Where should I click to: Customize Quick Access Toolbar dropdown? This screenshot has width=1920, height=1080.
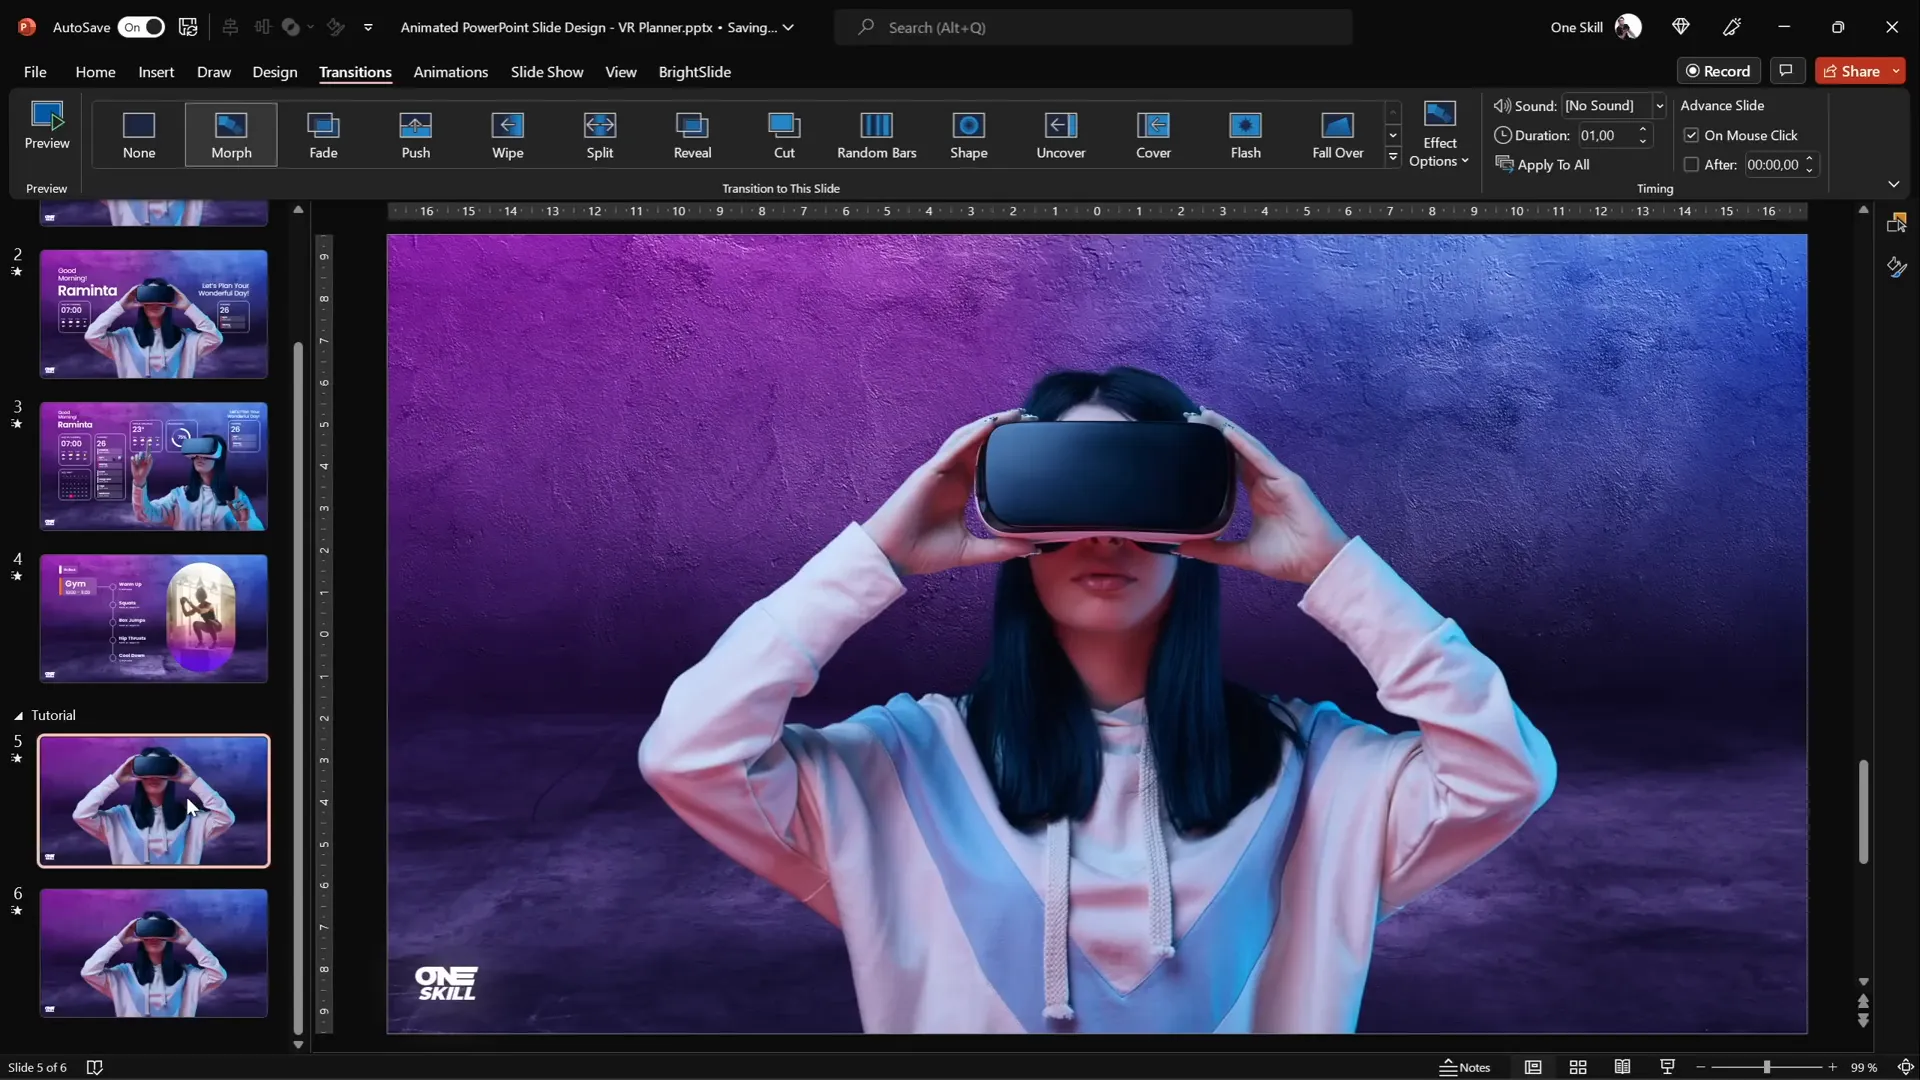pos(368,27)
